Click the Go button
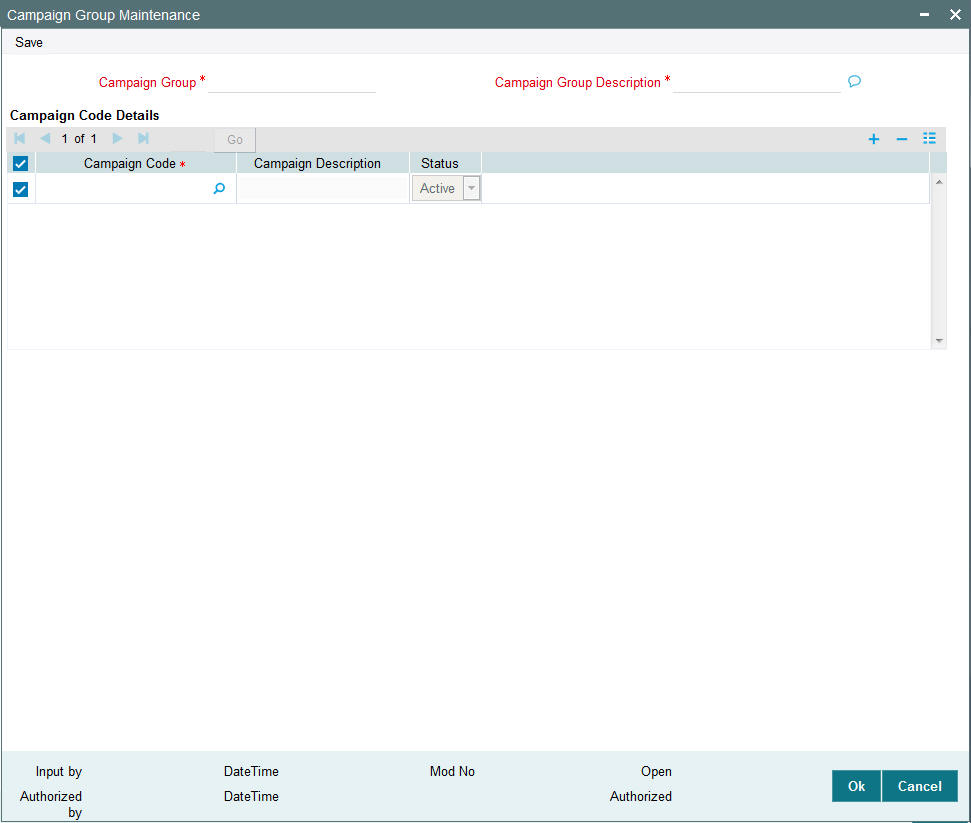 (x=235, y=139)
